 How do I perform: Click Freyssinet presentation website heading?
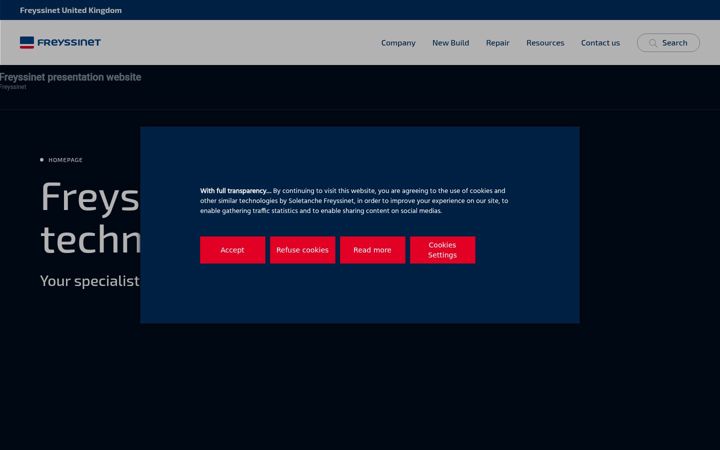point(71,77)
